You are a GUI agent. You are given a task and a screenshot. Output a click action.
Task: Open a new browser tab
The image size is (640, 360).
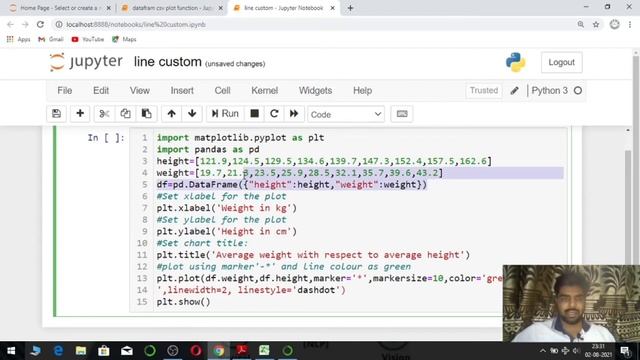(x=350, y=8)
